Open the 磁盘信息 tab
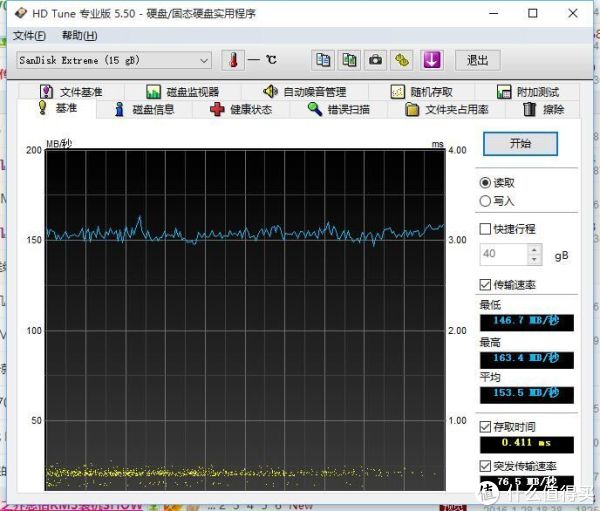 (144, 109)
